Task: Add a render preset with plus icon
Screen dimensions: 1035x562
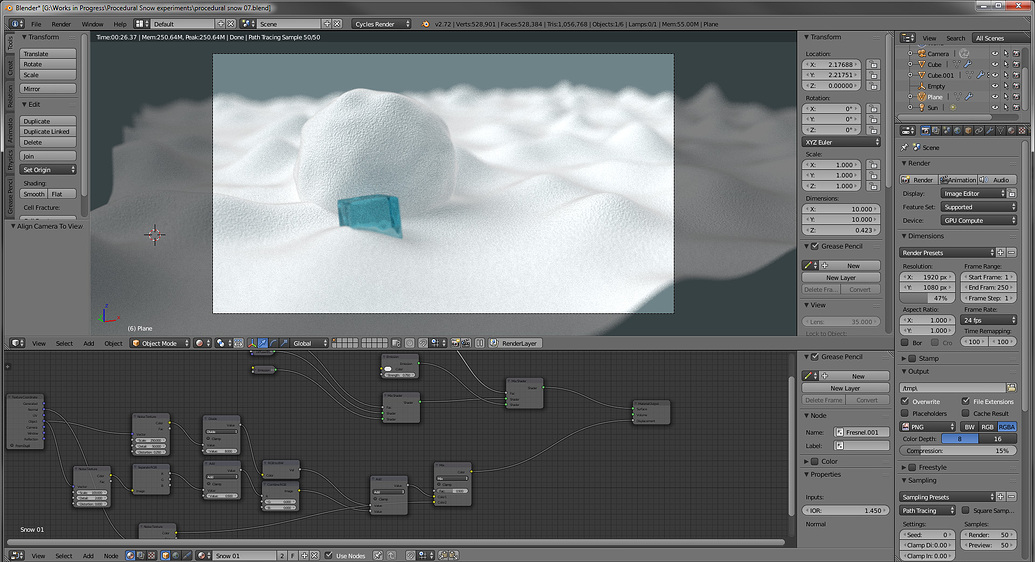Action: pos(1001,252)
